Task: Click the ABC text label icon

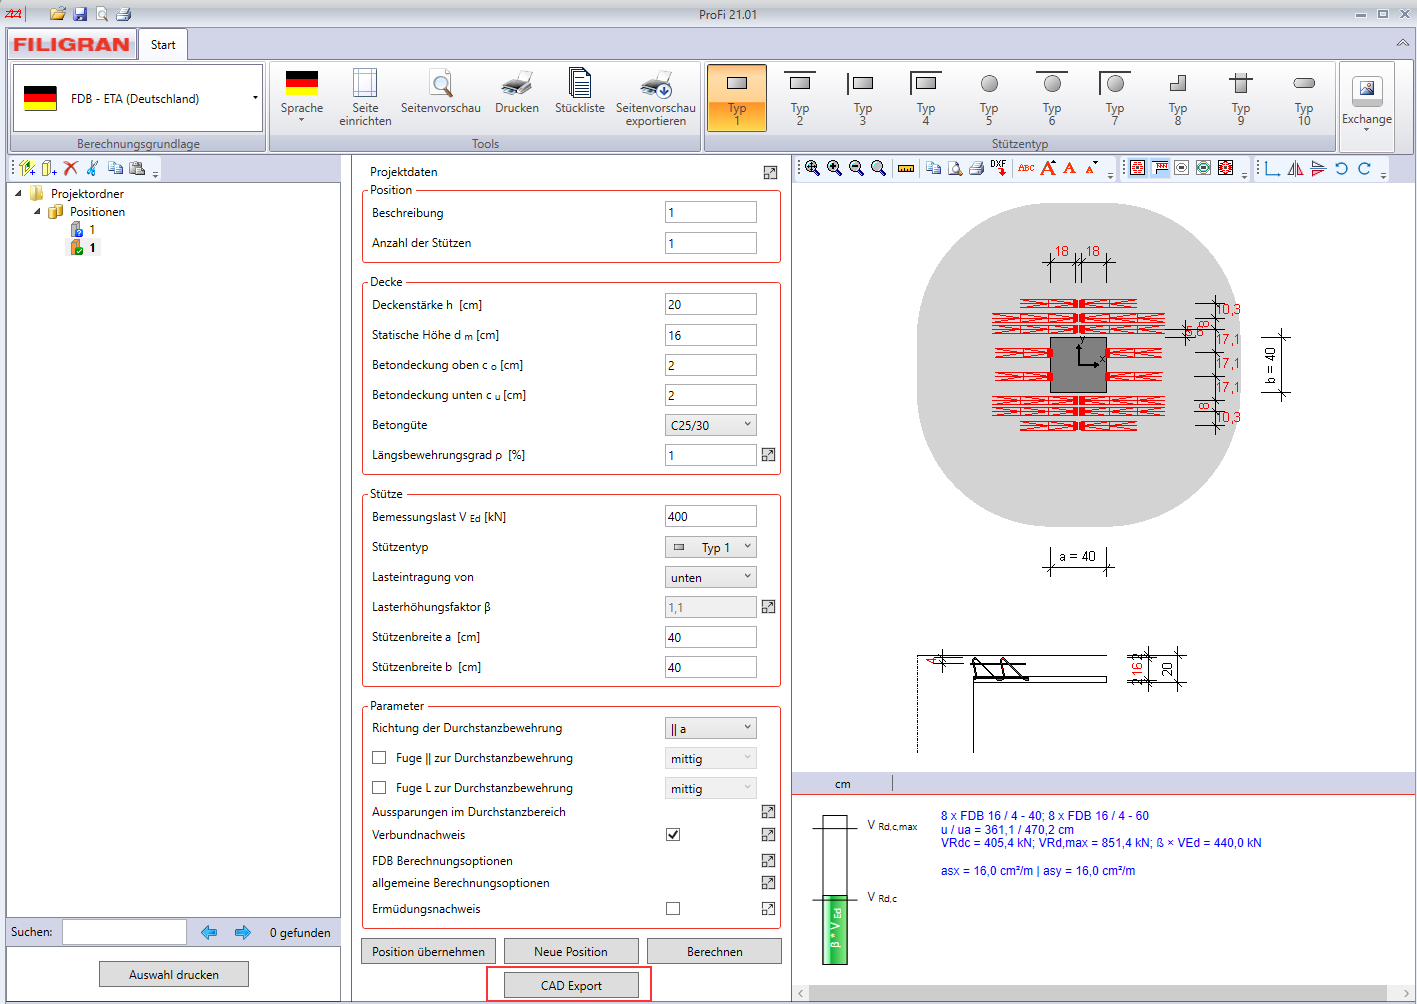Action: point(1026,168)
